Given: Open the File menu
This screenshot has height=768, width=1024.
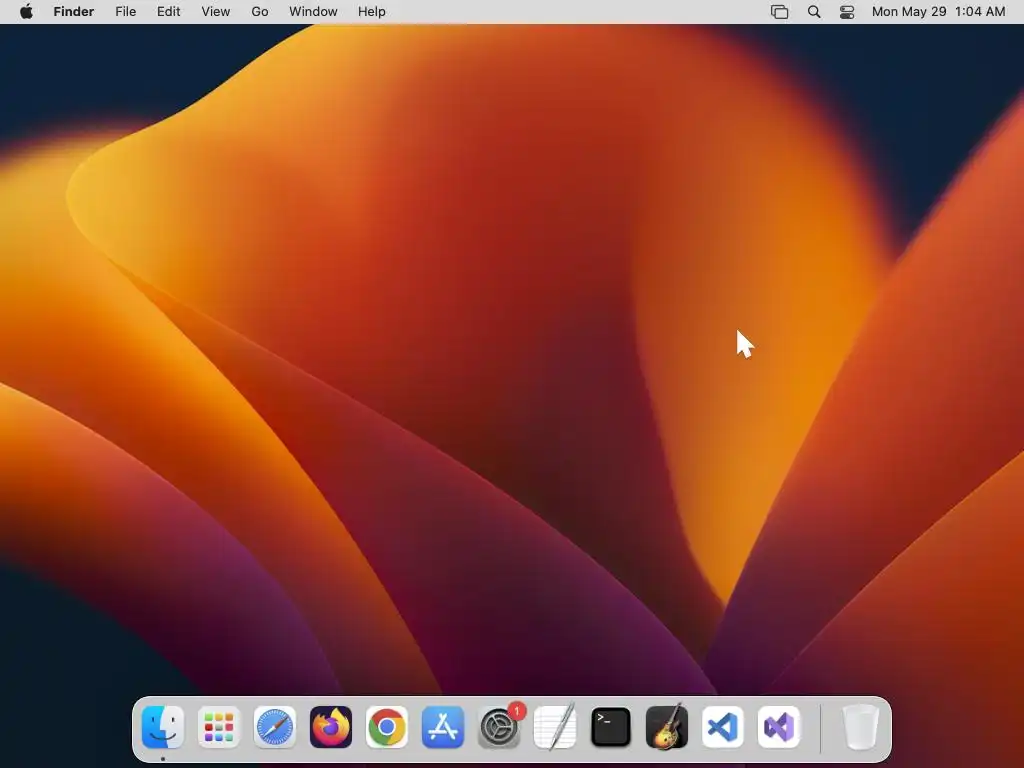Looking at the screenshot, I should (x=125, y=12).
